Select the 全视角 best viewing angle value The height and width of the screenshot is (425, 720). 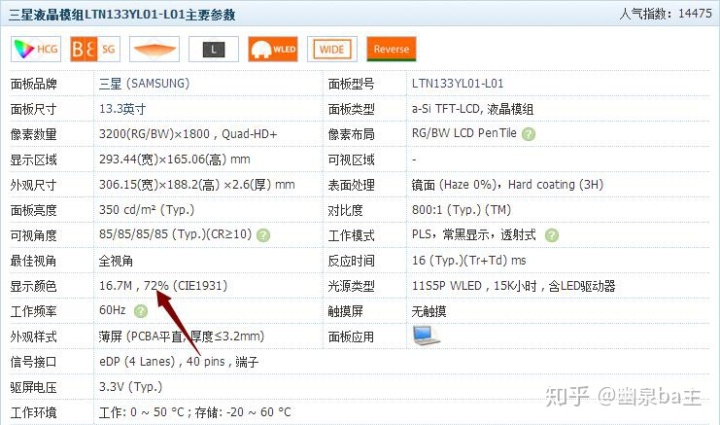[116, 261]
